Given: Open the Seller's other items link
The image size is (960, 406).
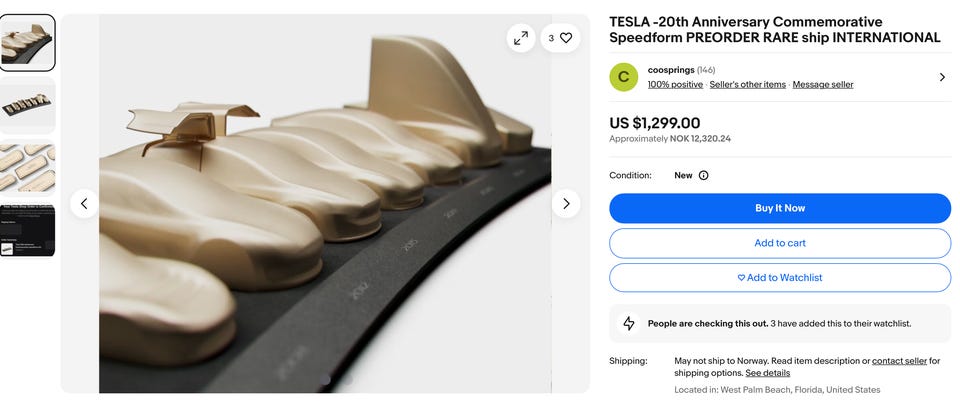Looking at the screenshot, I should point(747,85).
